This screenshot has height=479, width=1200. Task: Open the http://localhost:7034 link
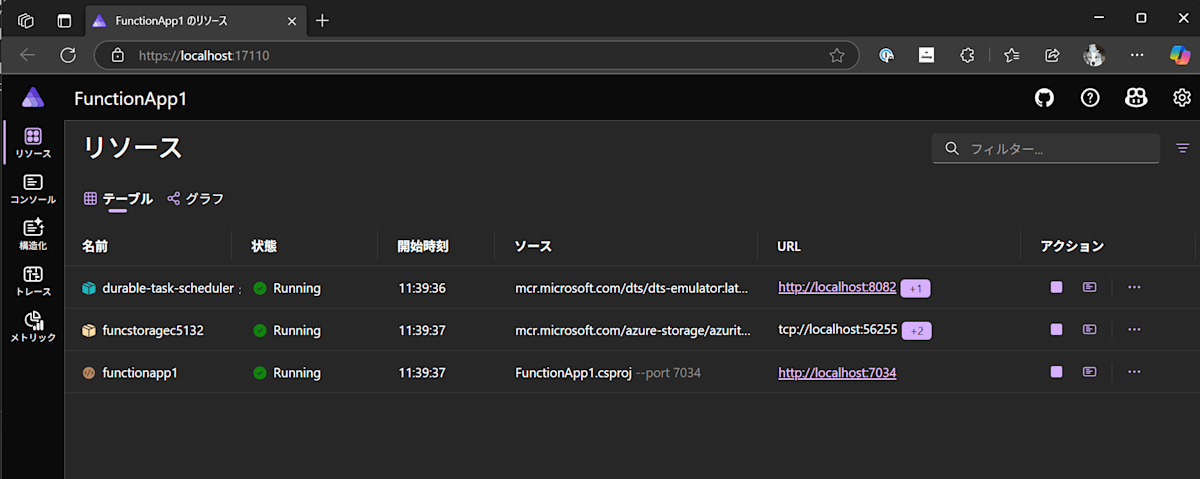point(837,372)
